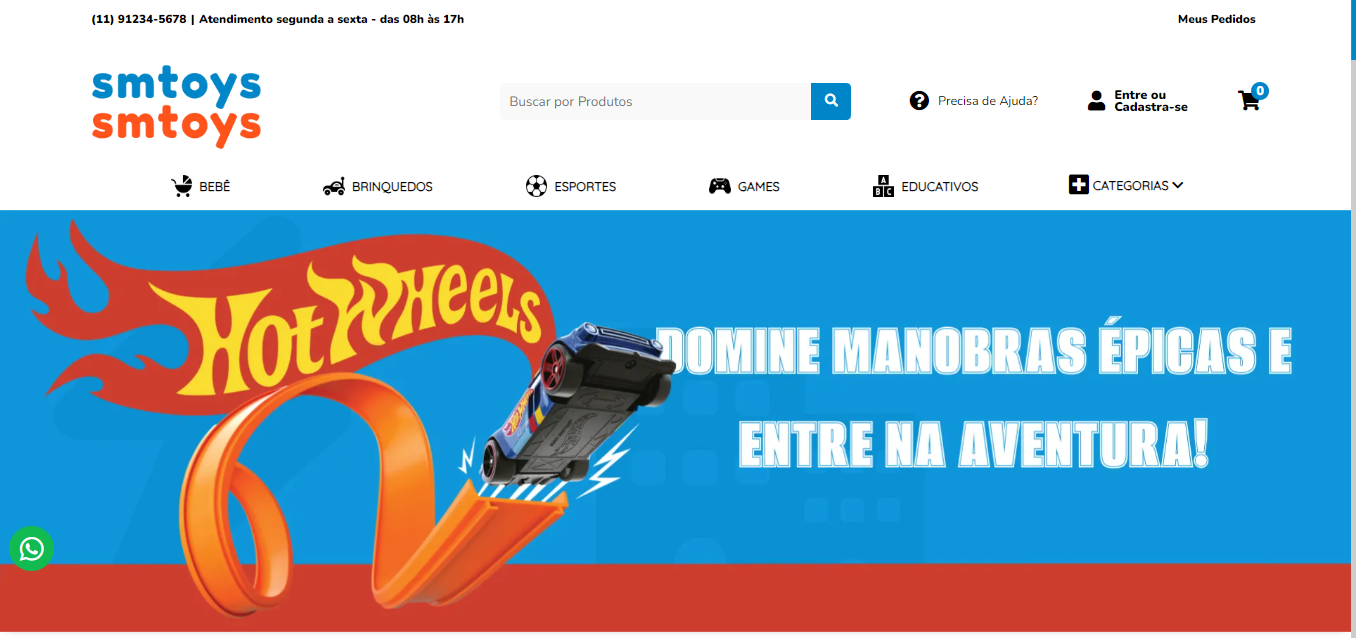
Task: Click the toy car Brinquedos icon
Action: pyautogui.click(x=334, y=186)
